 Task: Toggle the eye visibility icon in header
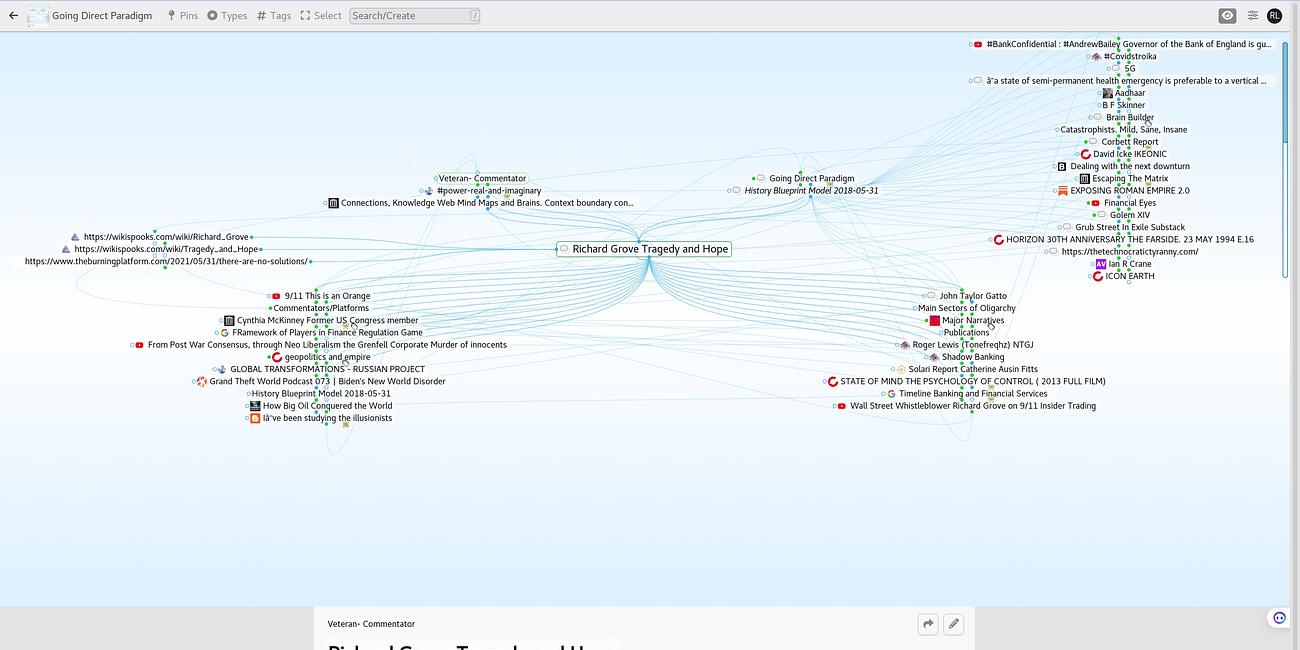tap(1227, 15)
